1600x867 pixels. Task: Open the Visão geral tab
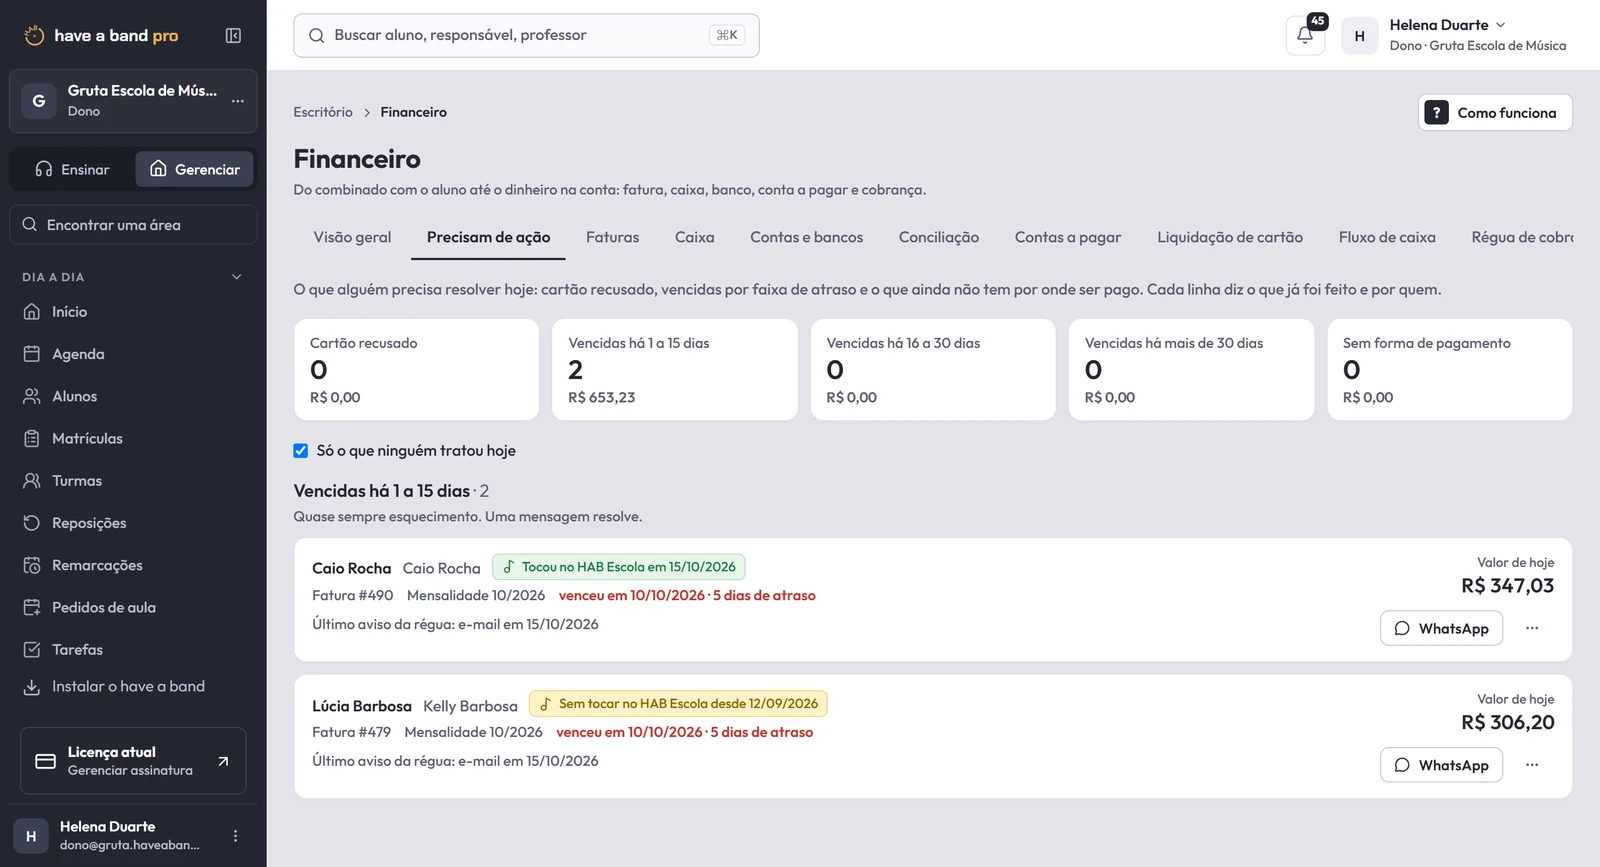(x=352, y=238)
